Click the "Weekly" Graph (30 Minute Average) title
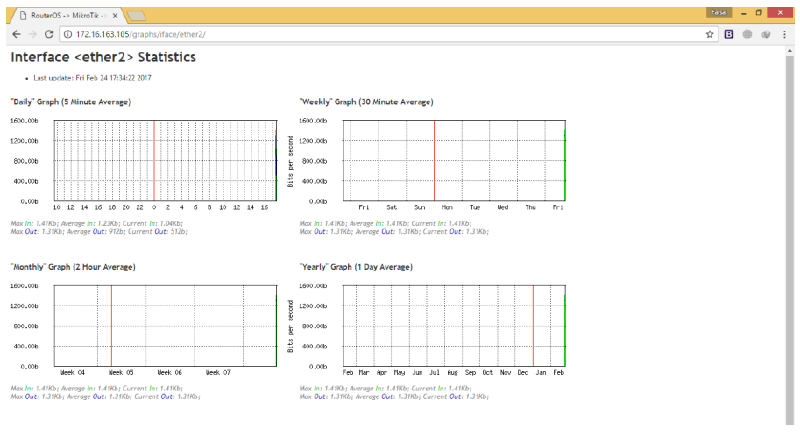Image resolution: width=800 pixels, height=442 pixels. pos(366,102)
